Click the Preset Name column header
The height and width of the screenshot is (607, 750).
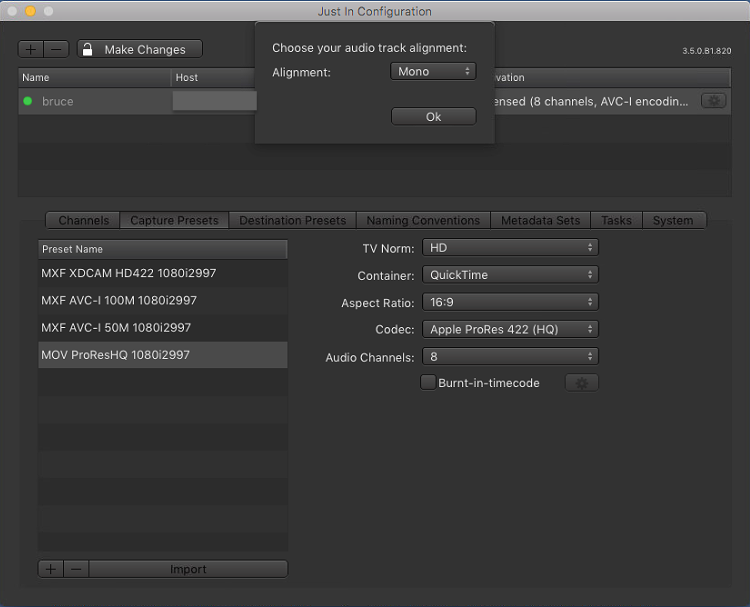tap(163, 249)
